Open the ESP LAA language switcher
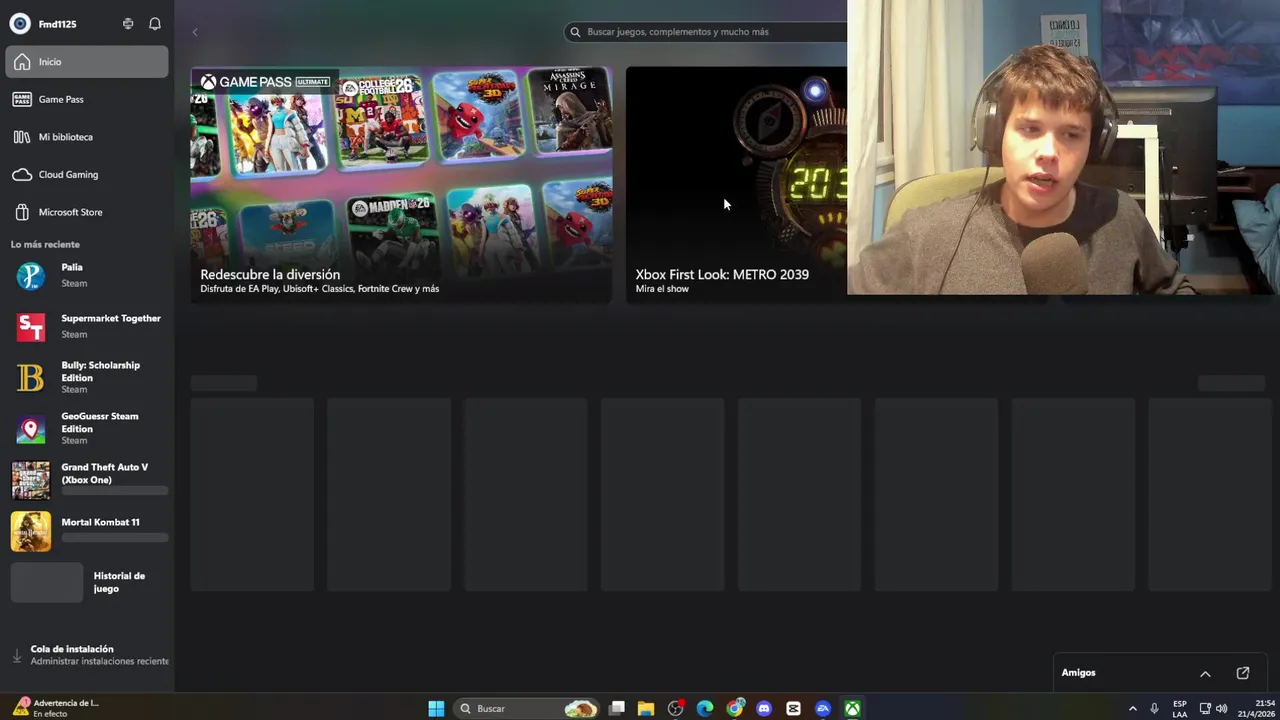 pyautogui.click(x=1180, y=708)
